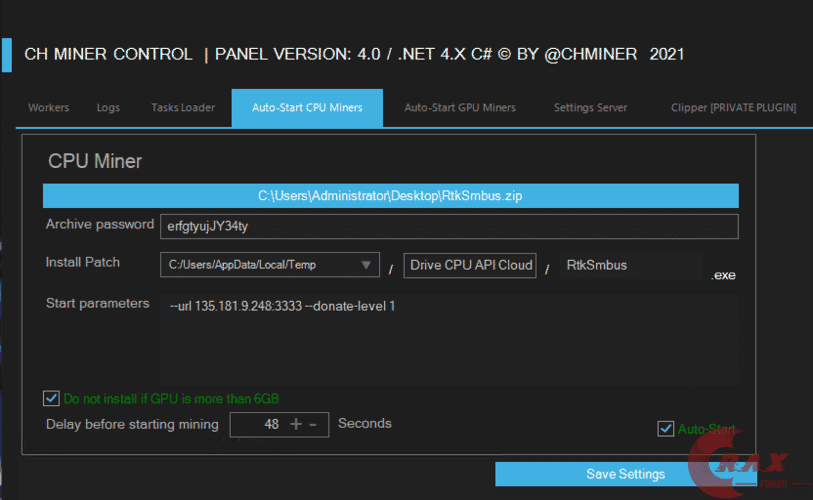Toggle 'Do not install if GPU' checkbox
Image resolution: width=813 pixels, height=500 pixels.
coord(51,398)
